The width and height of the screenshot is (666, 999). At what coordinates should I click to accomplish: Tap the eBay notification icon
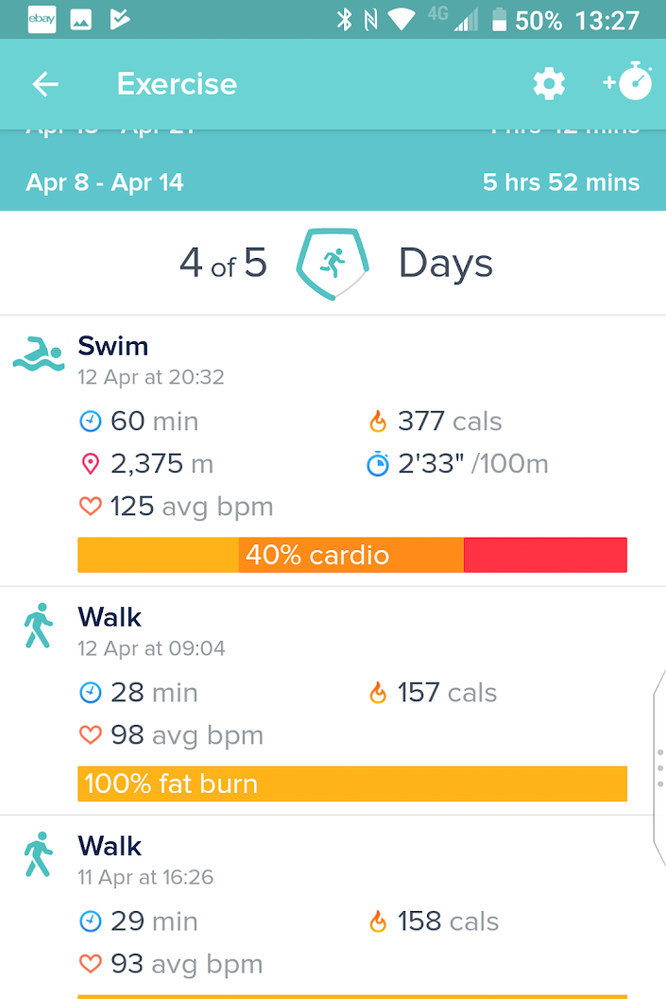click(x=42, y=19)
